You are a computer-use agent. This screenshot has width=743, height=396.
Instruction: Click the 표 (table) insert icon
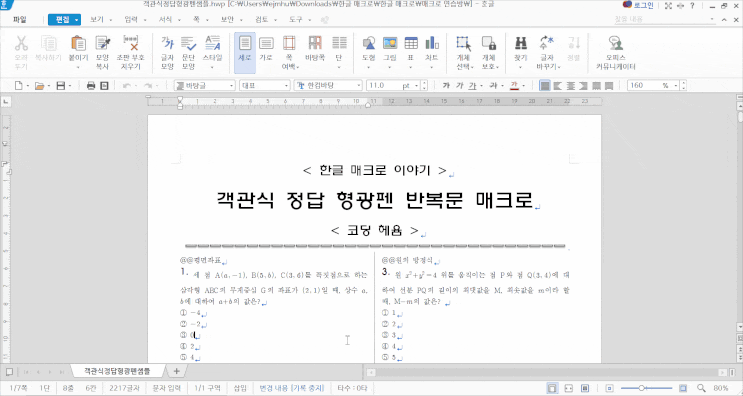pos(411,44)
